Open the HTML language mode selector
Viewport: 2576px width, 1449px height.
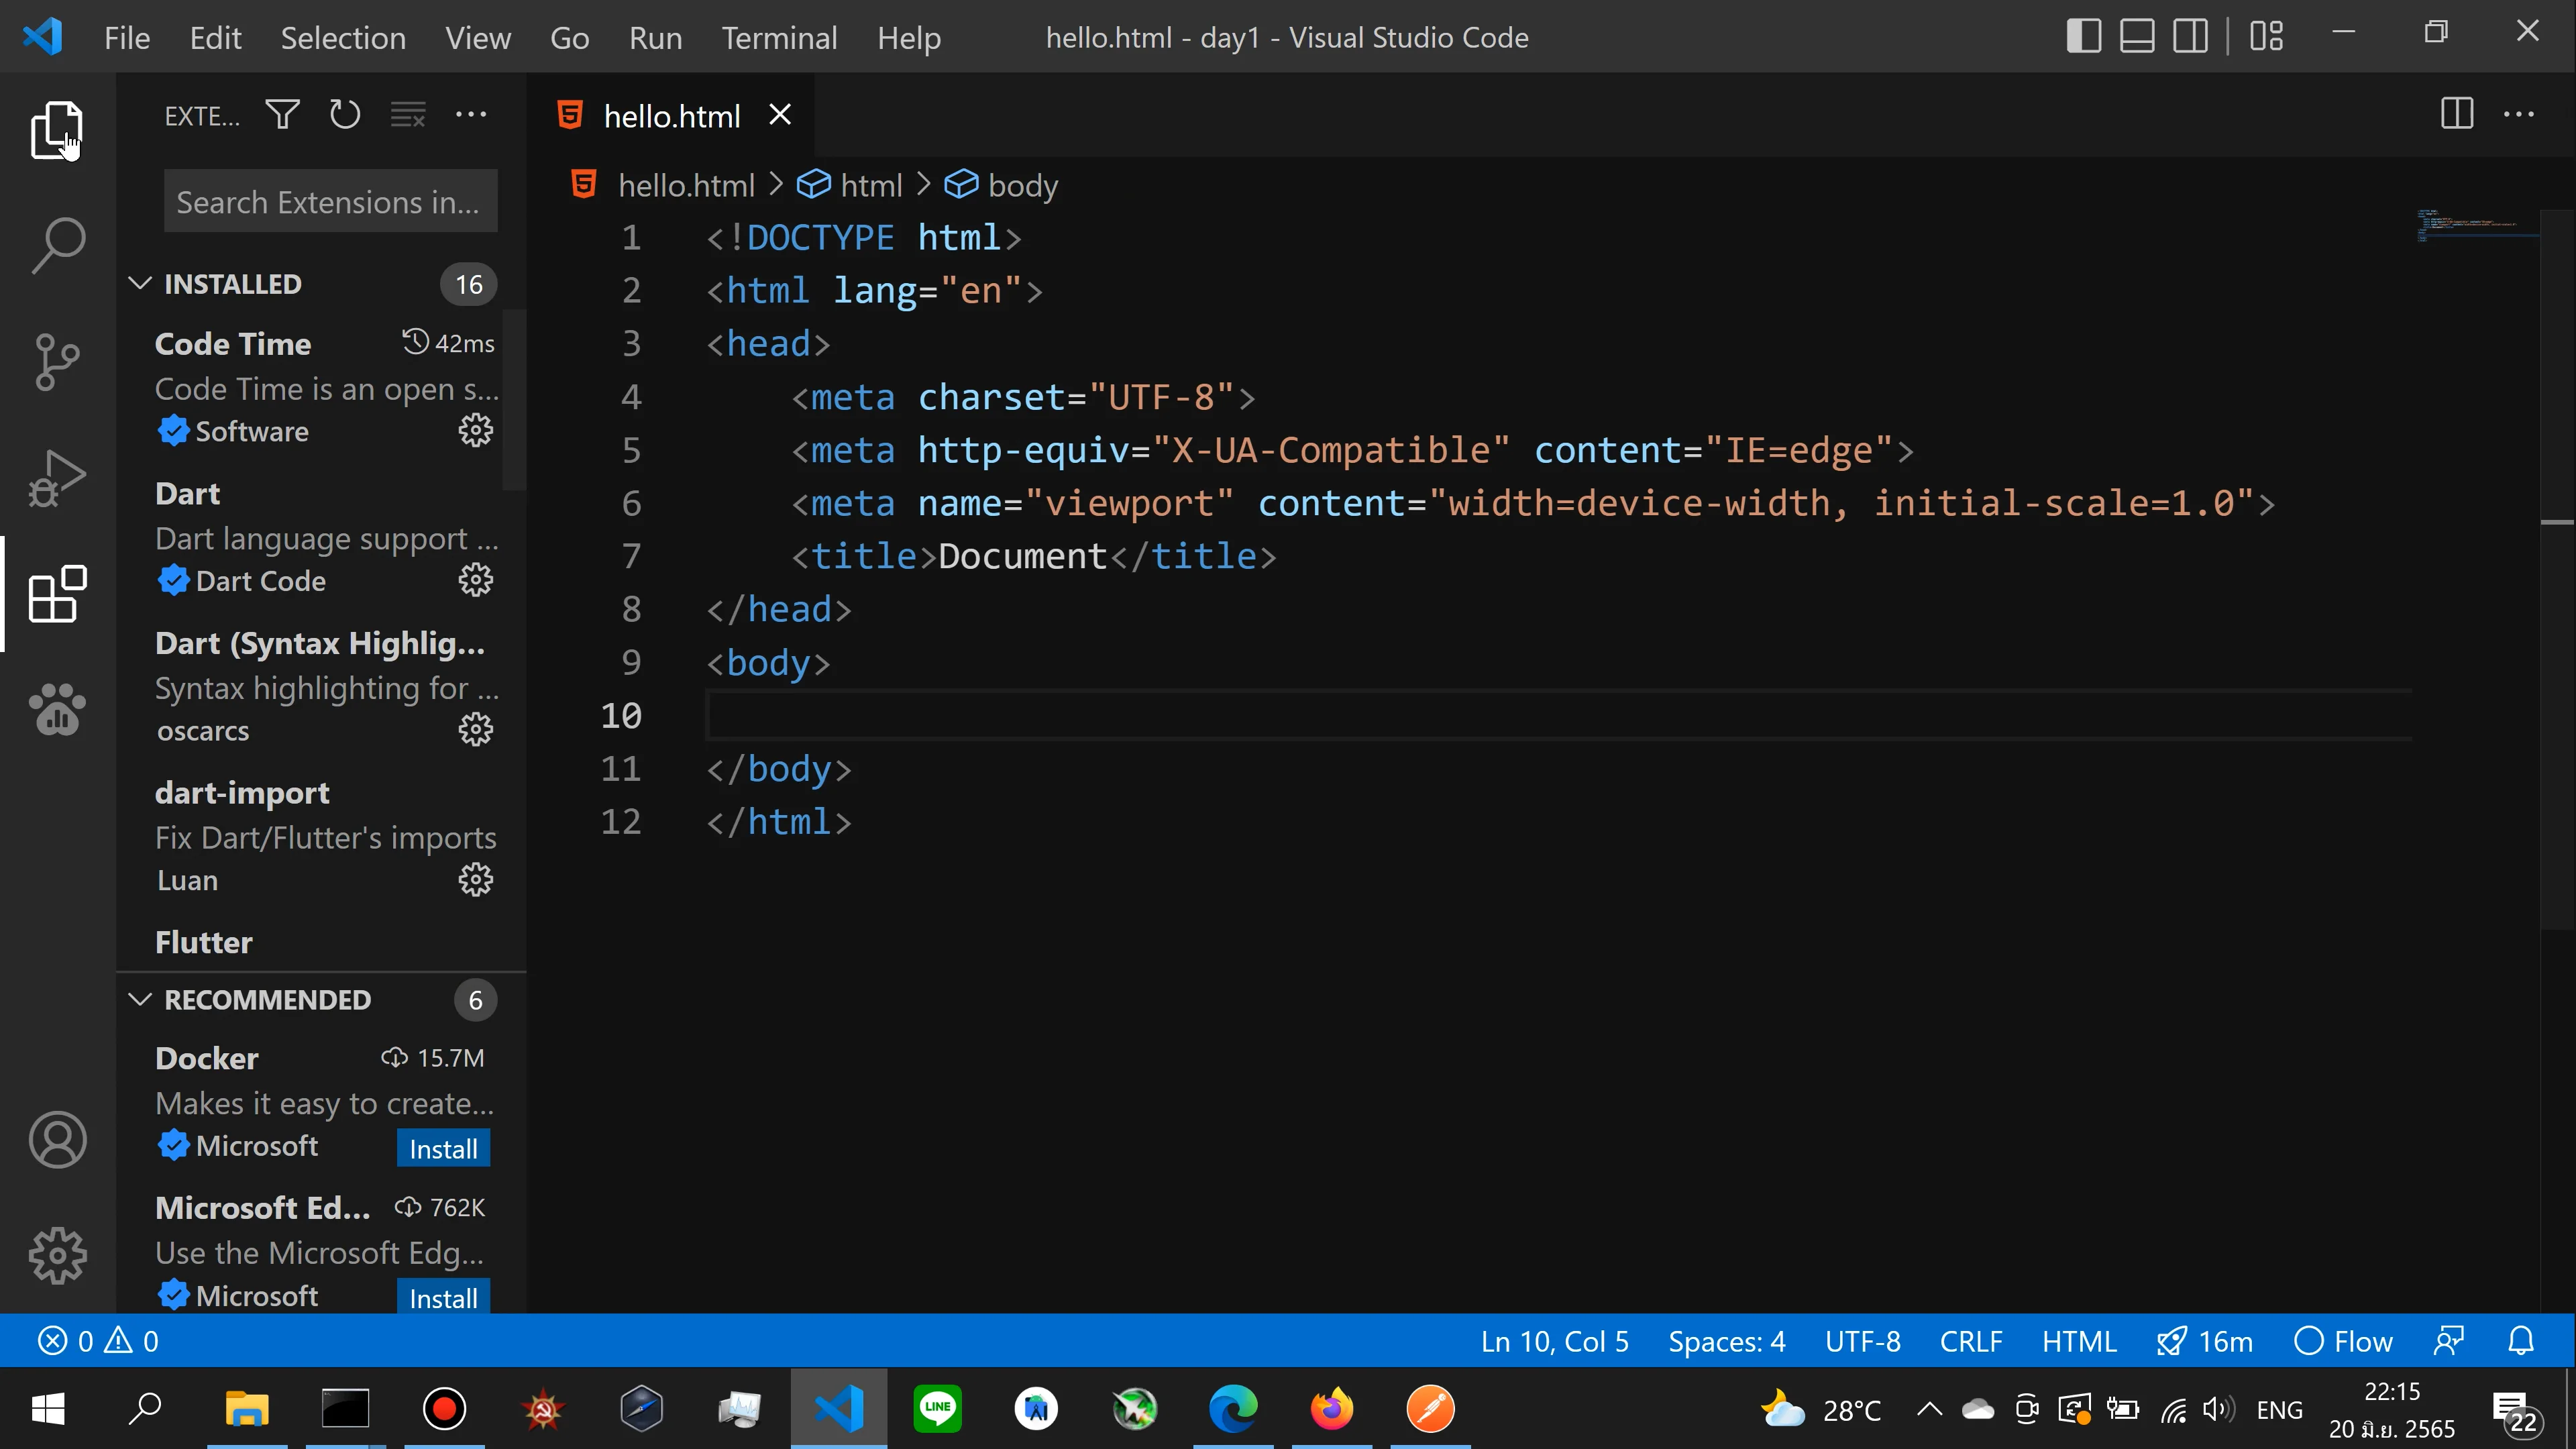[2078, 1342]
